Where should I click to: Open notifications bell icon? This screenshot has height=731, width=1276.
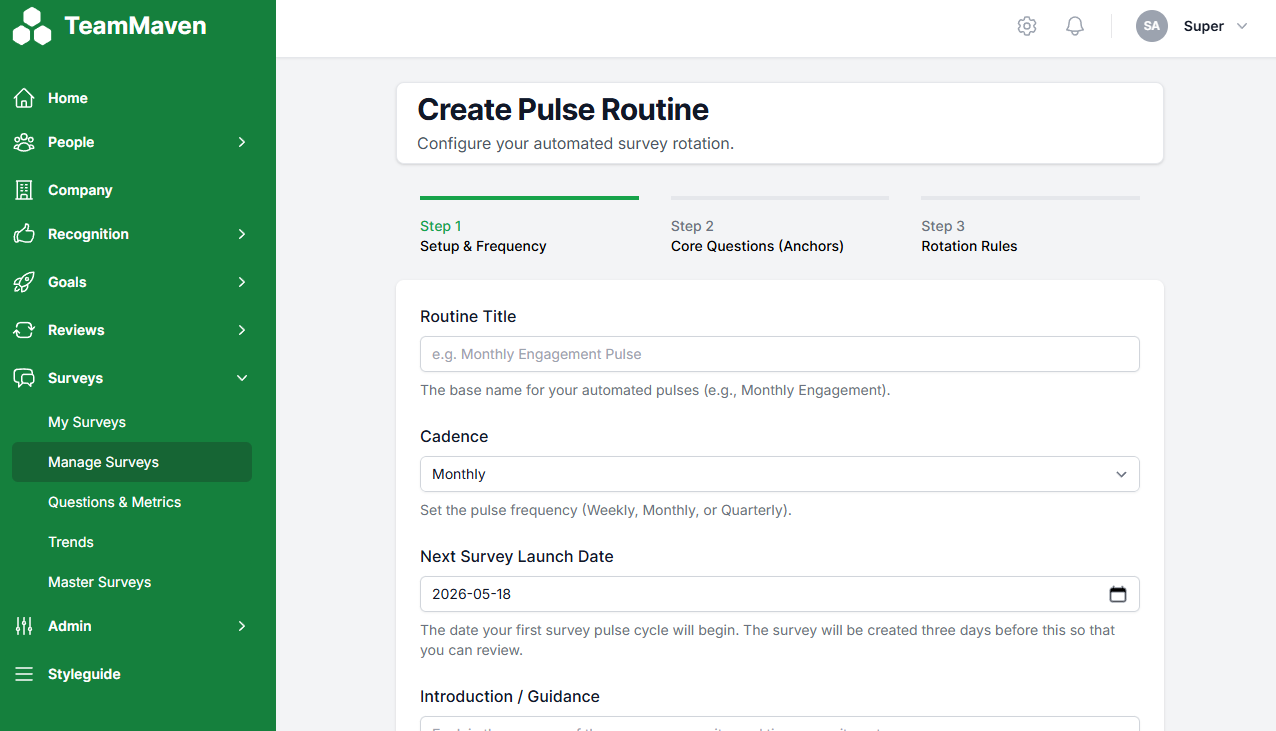click(x=1075, y=26)
